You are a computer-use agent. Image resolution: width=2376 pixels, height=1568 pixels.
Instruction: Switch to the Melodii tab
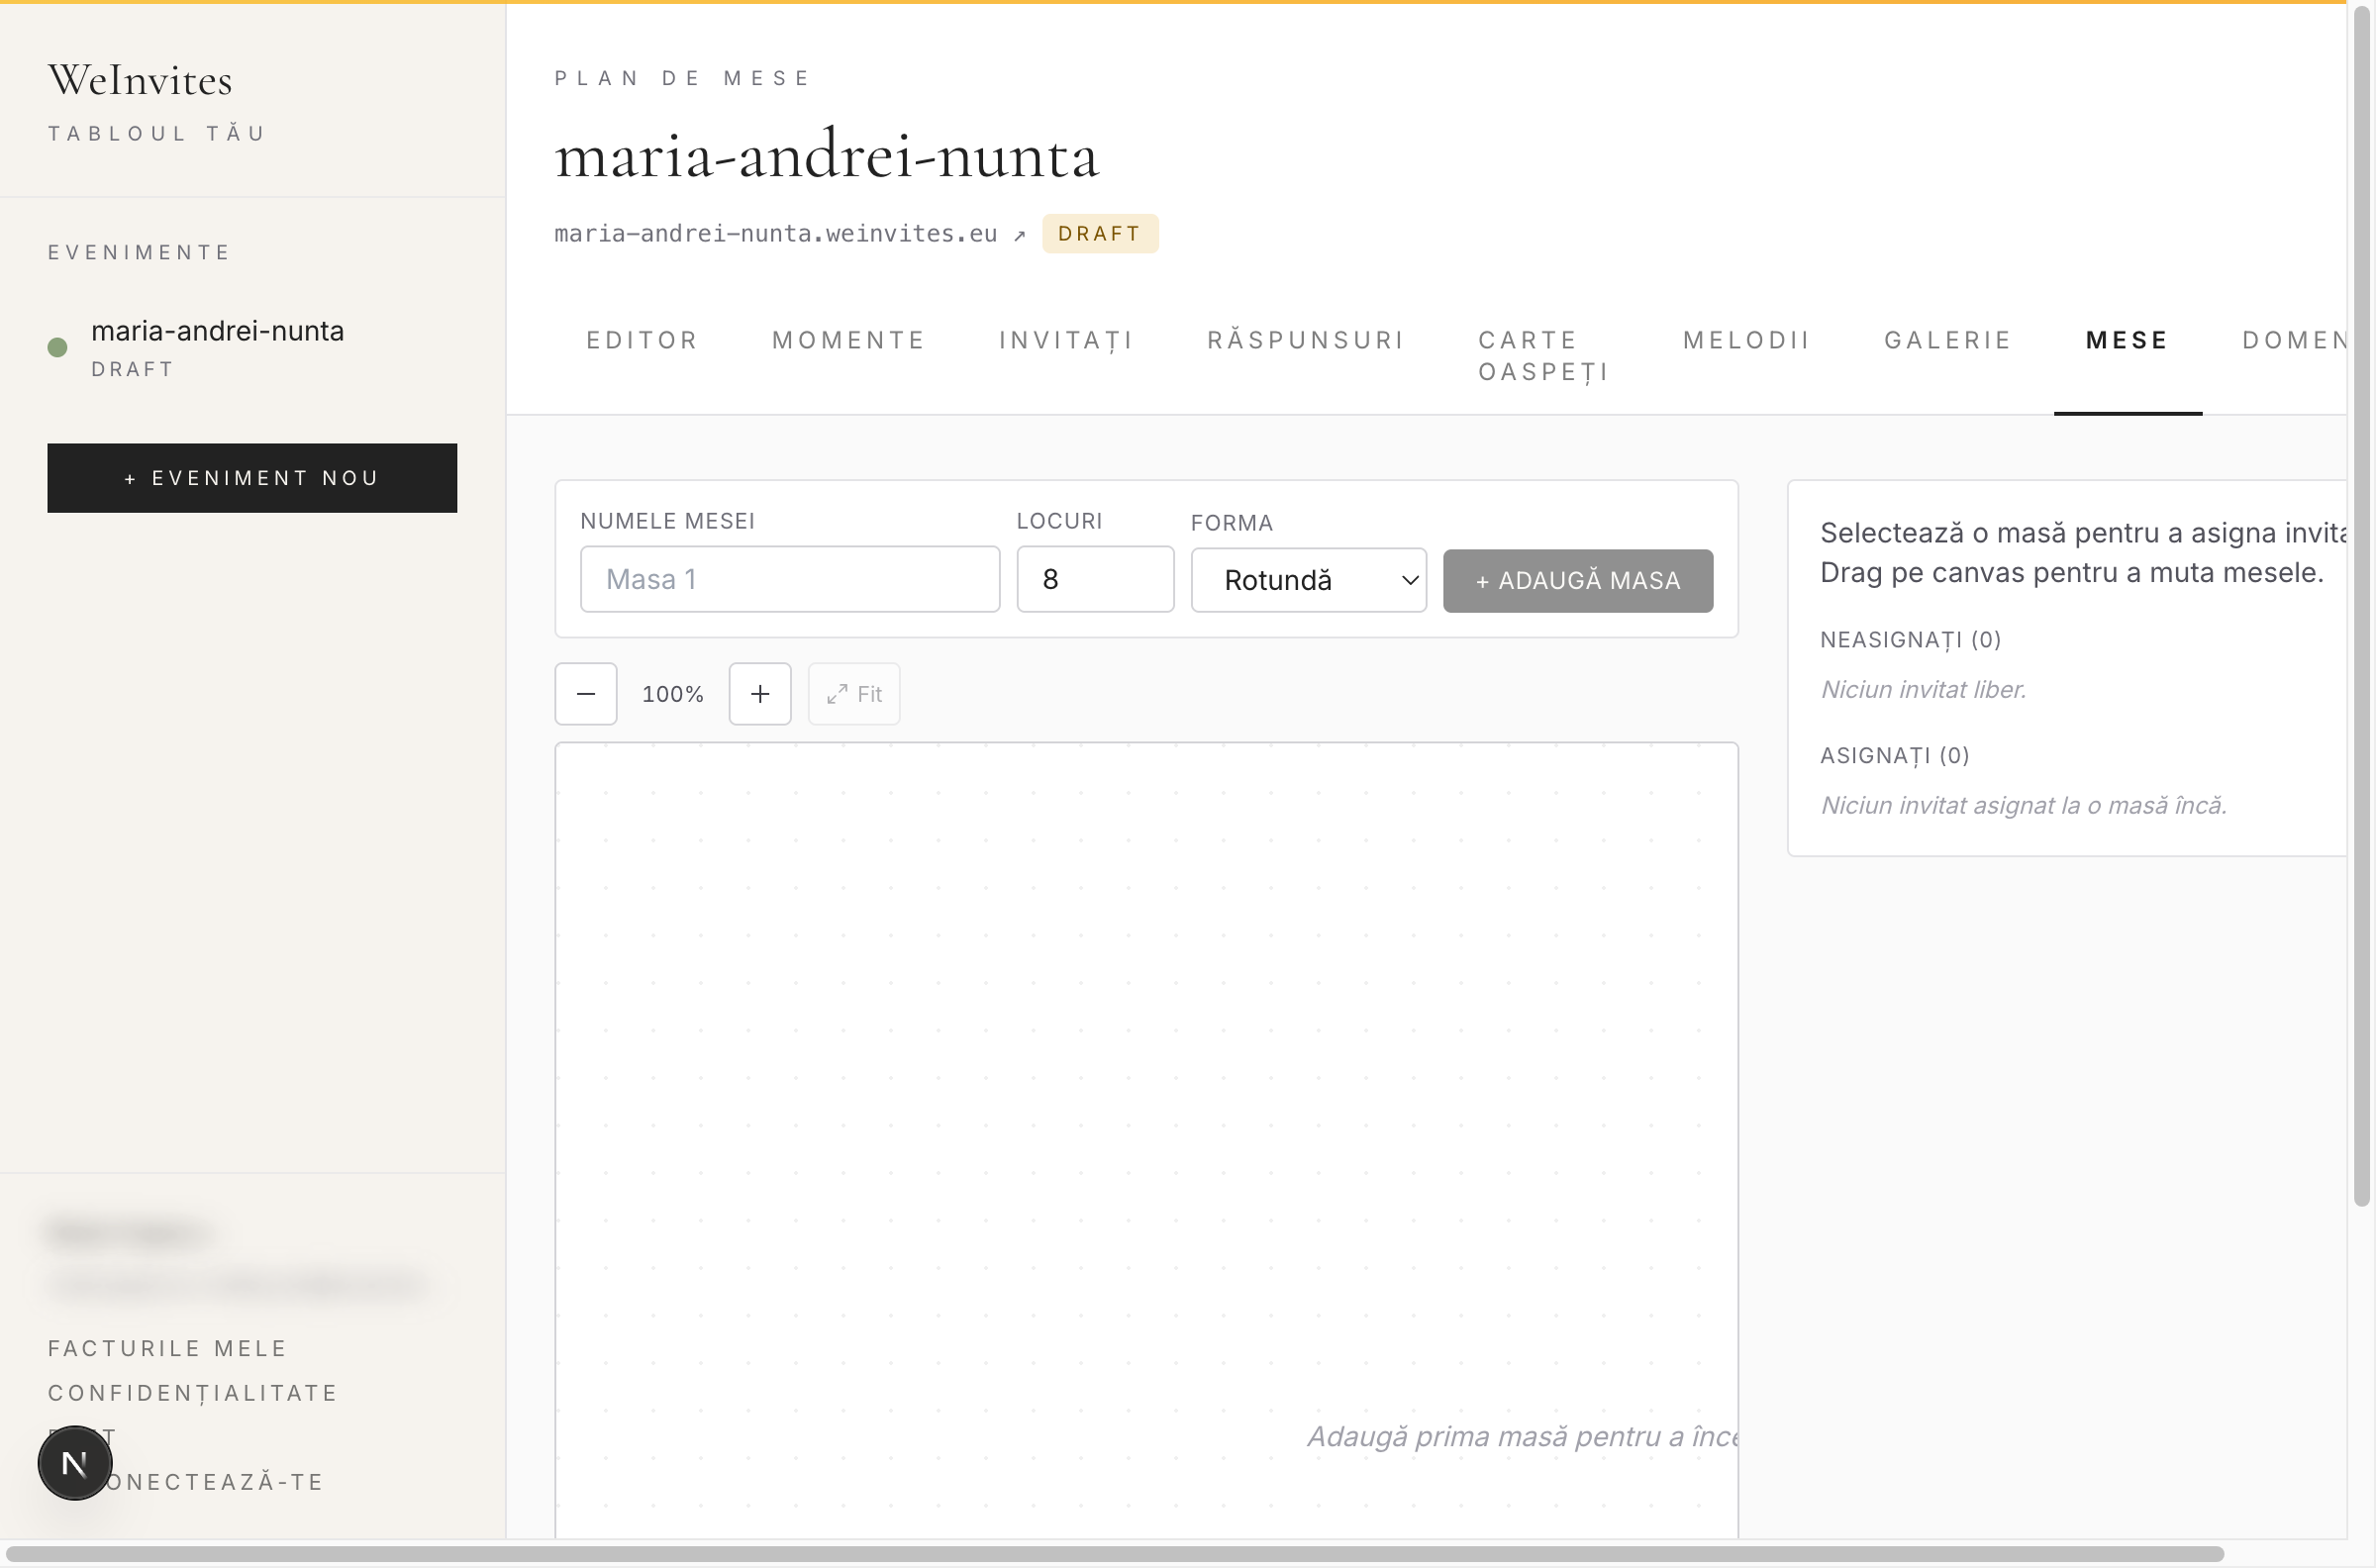point(1746,340)
